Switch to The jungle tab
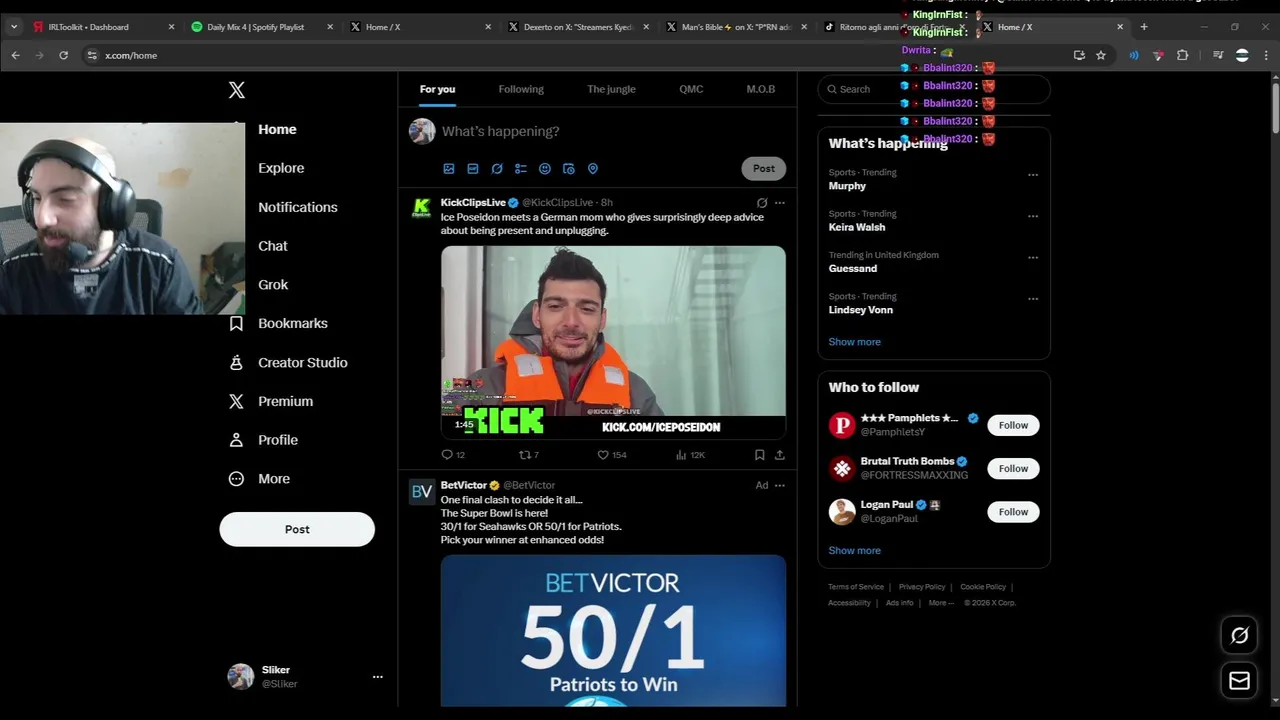Viewport: 1280px width, 720px height. 611,89
